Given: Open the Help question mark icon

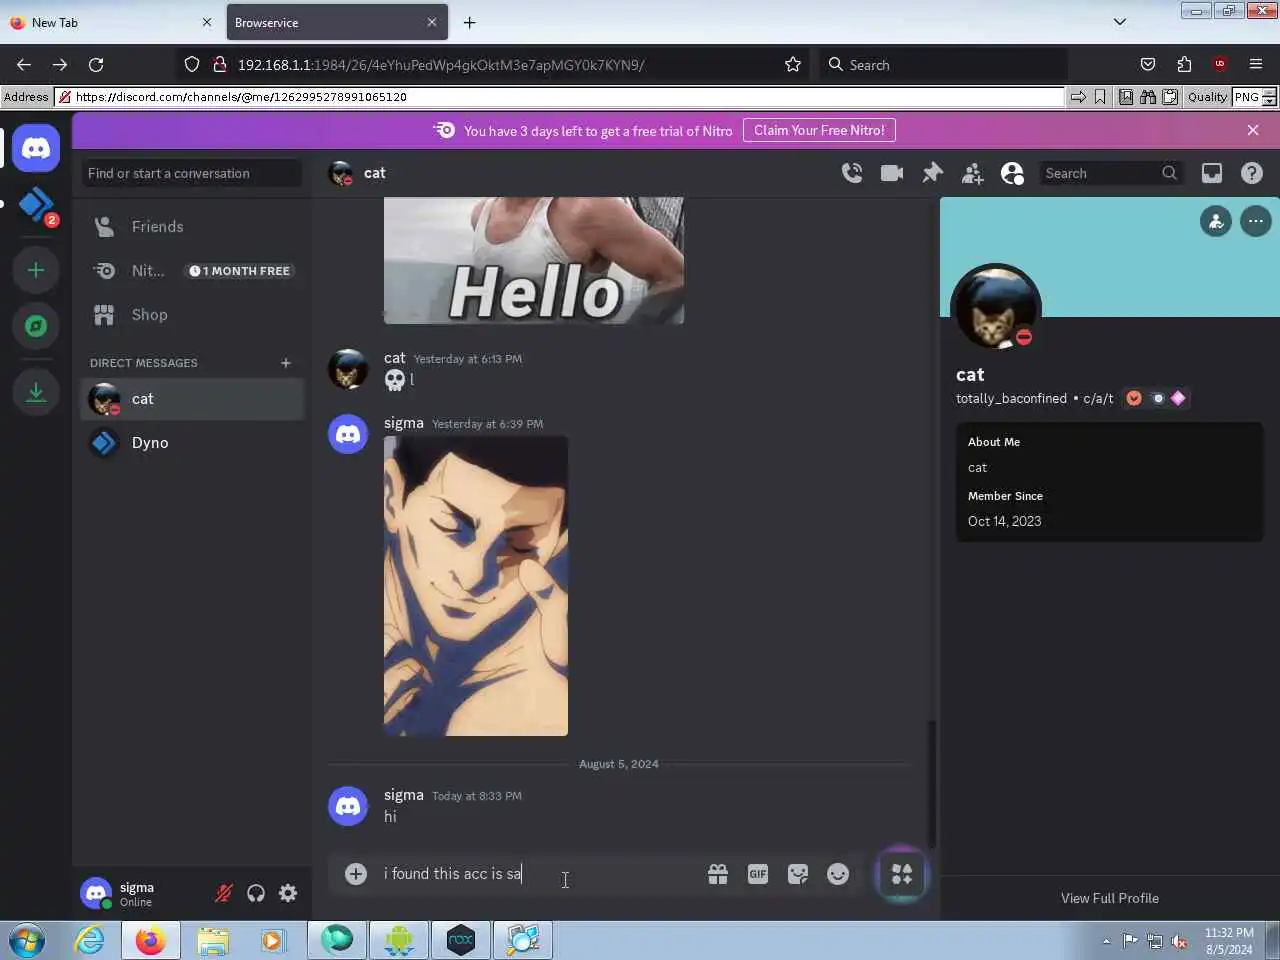Looking at the screenshot, I should click(x=1252, y=173).
